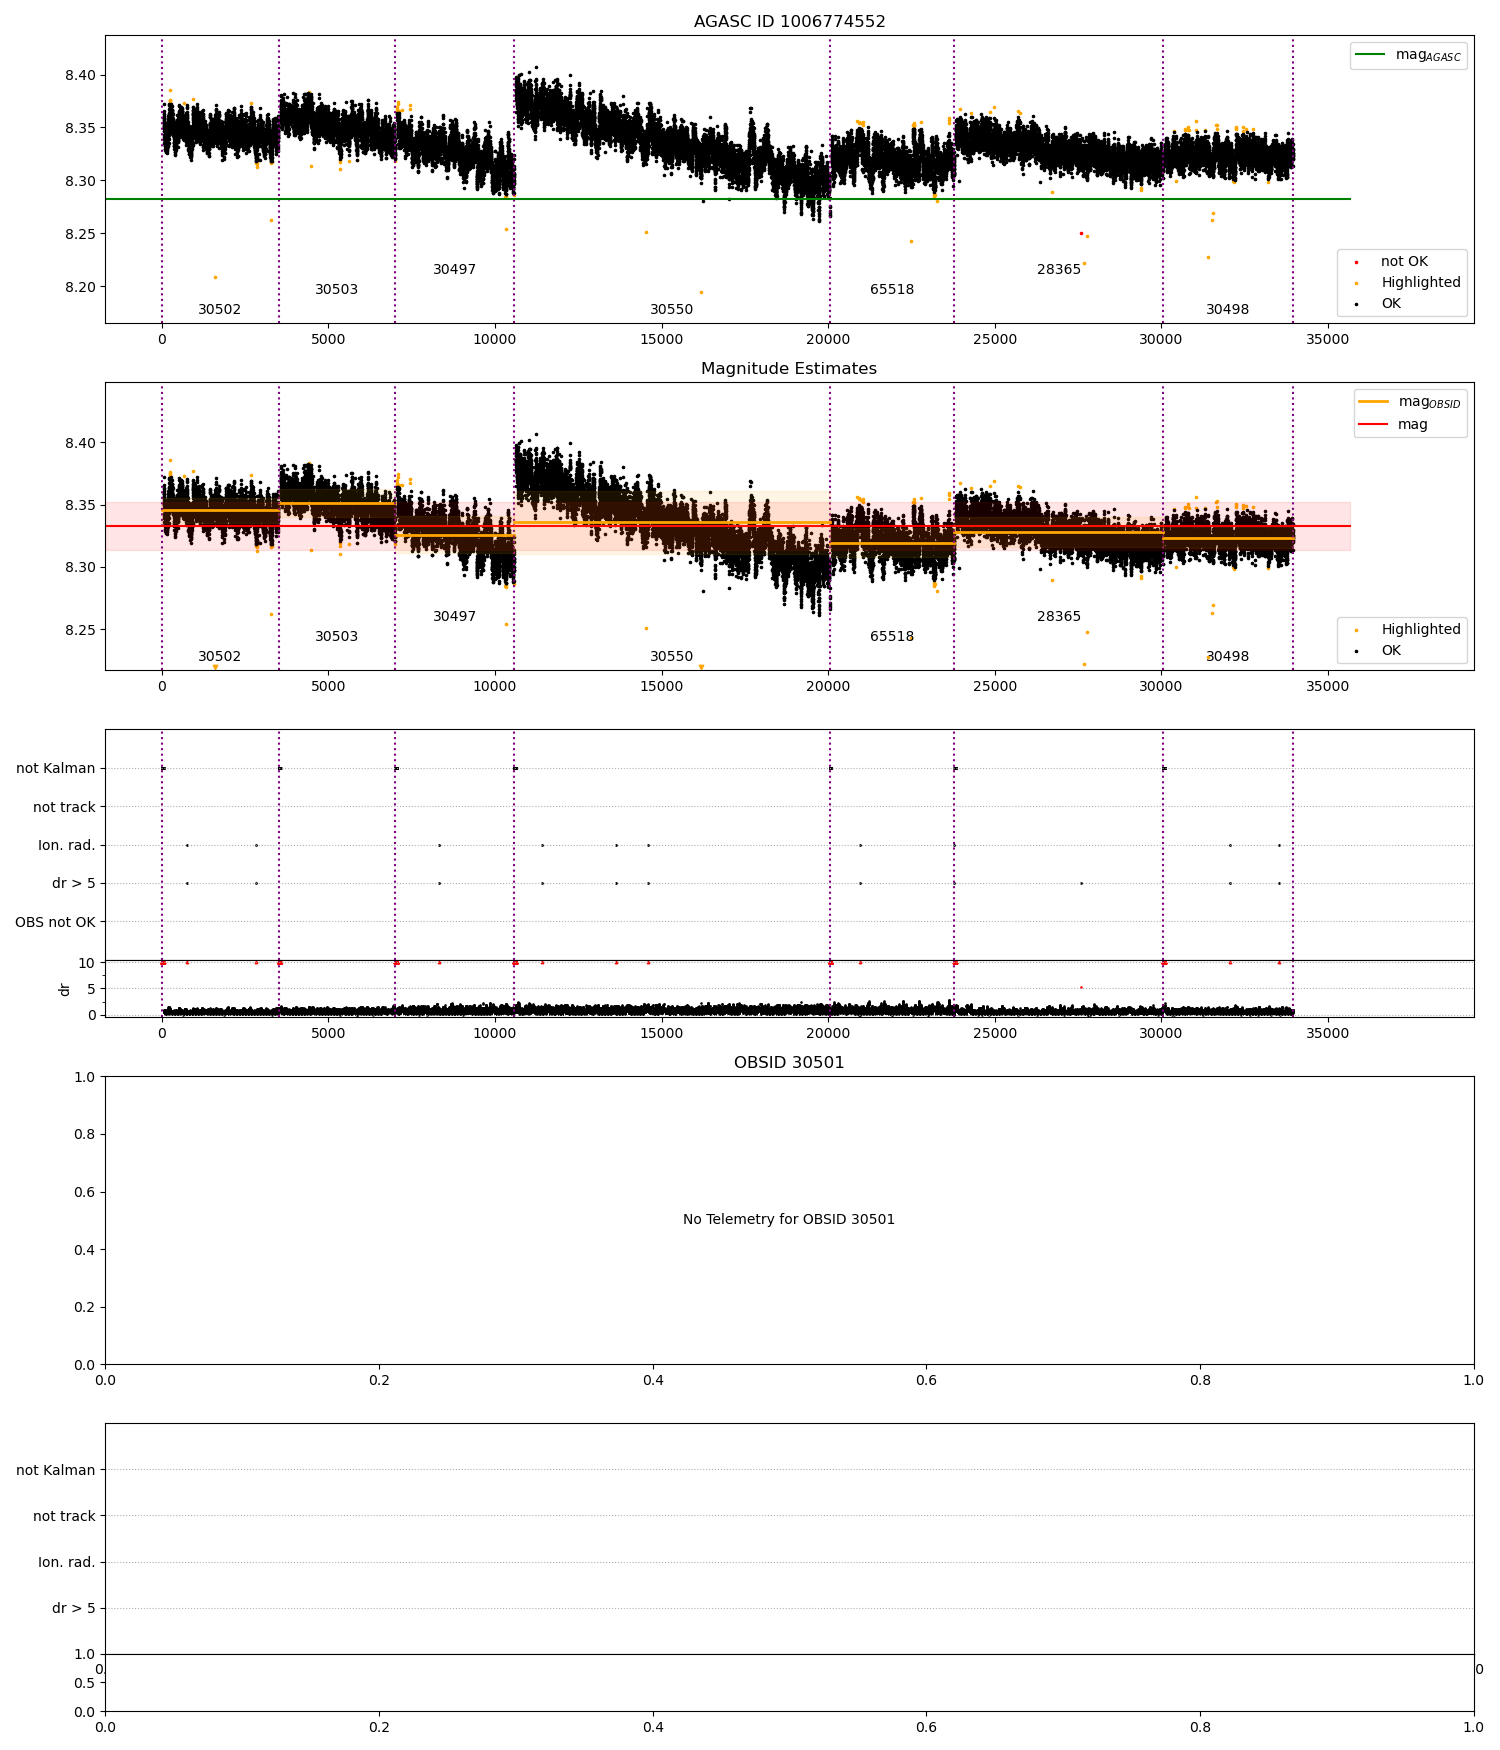Click OBSID label 30502 in the AGASC plot
1500x1750 pixels.
(219, 310)
